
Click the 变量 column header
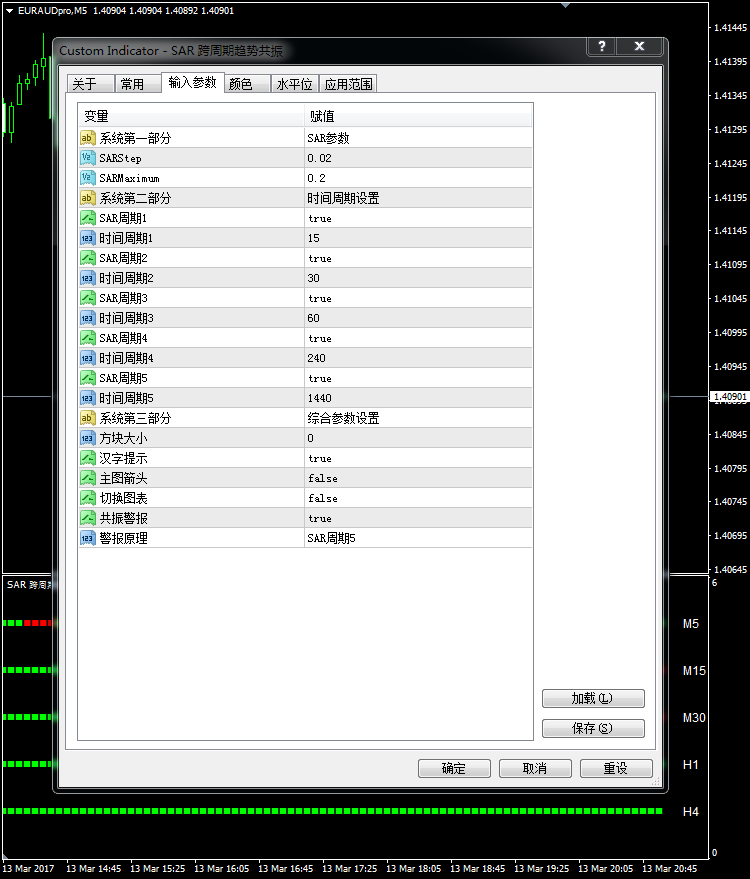pos(191,116)
